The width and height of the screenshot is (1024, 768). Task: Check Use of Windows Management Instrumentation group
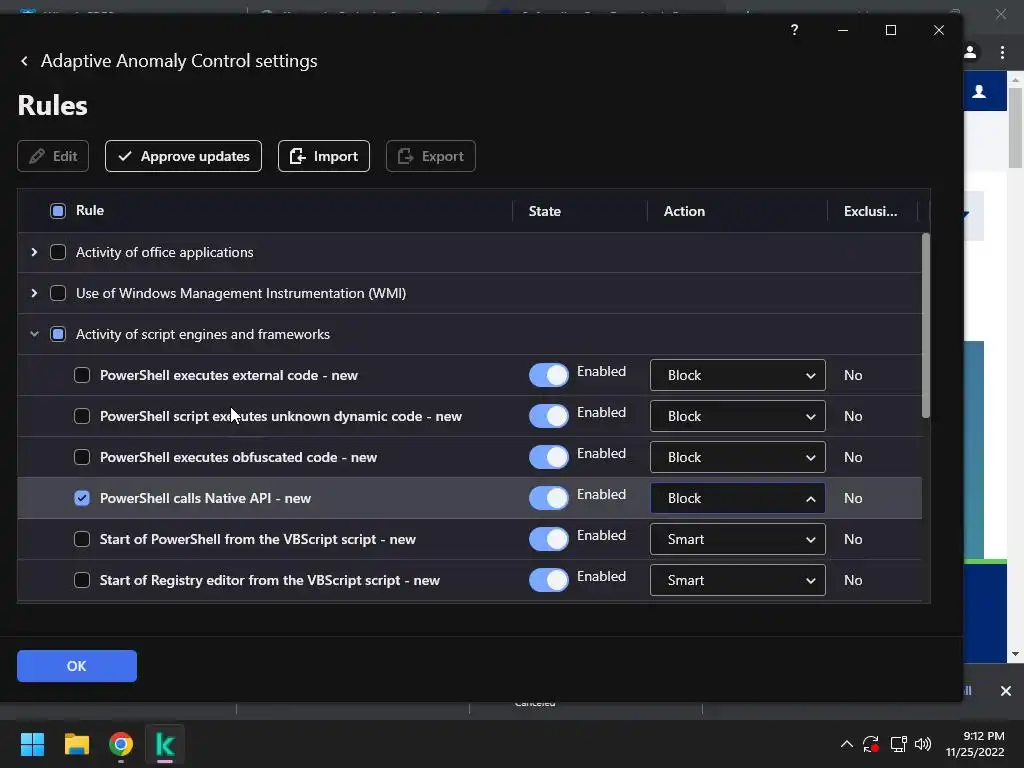[58, 293]
